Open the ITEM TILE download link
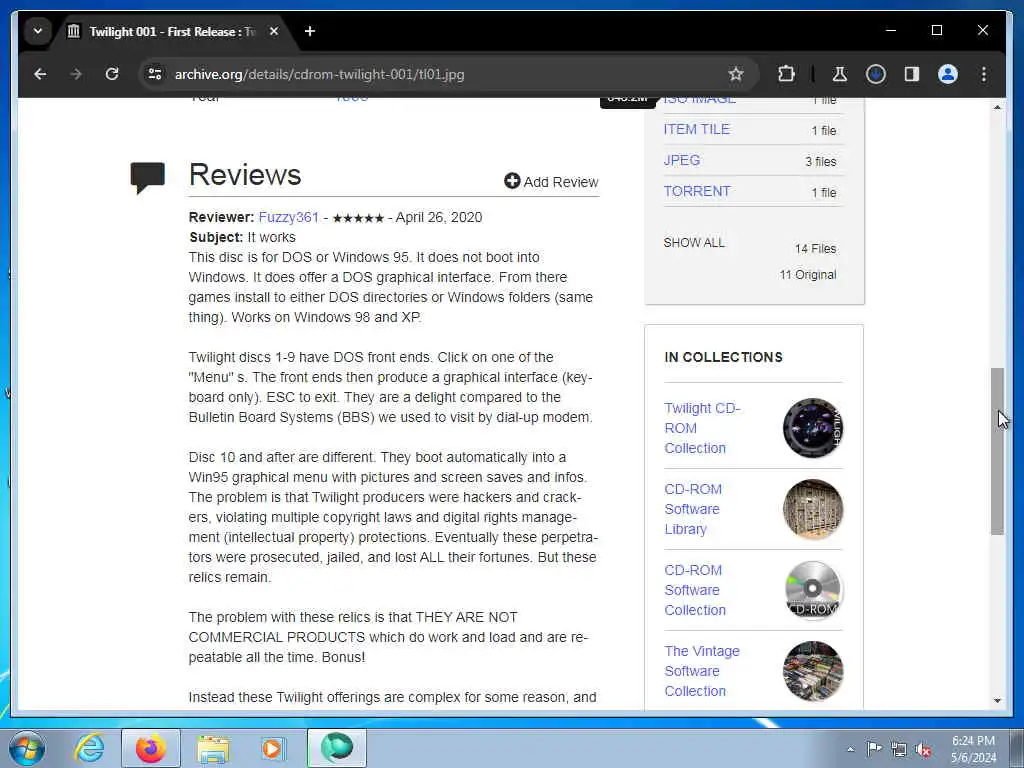Viewport: 1024px width, 768px height. (x=696, y=129)
